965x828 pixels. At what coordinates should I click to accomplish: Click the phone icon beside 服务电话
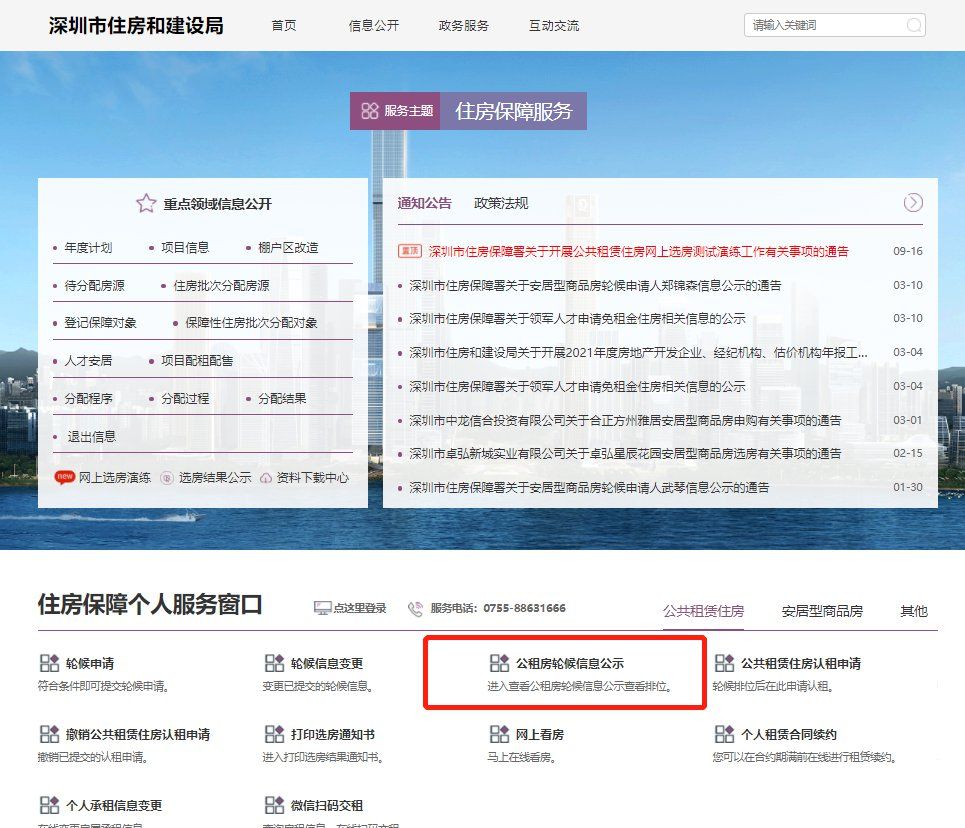click(x=415, y=609)
